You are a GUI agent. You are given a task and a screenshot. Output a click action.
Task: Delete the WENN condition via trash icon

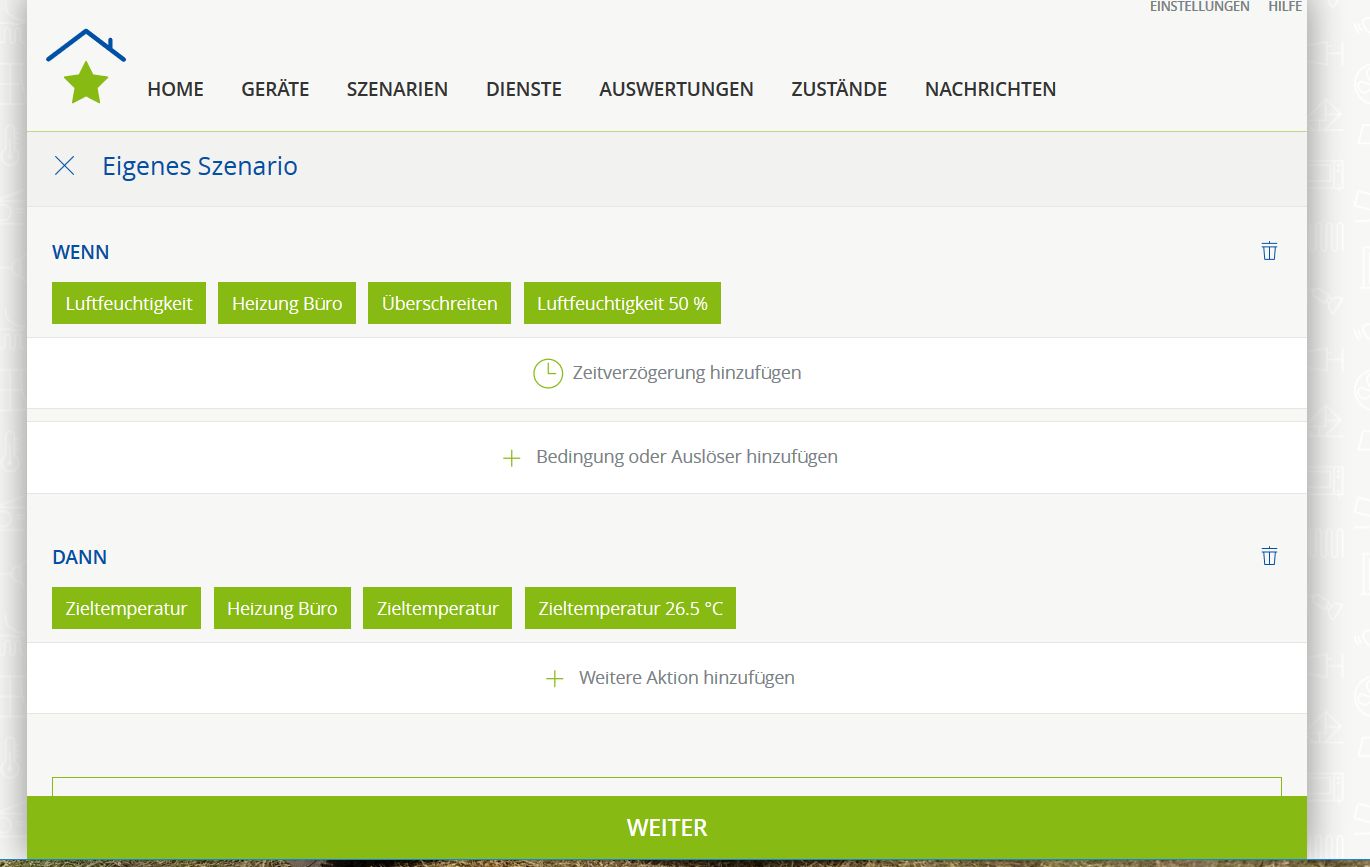(1269, 251)
